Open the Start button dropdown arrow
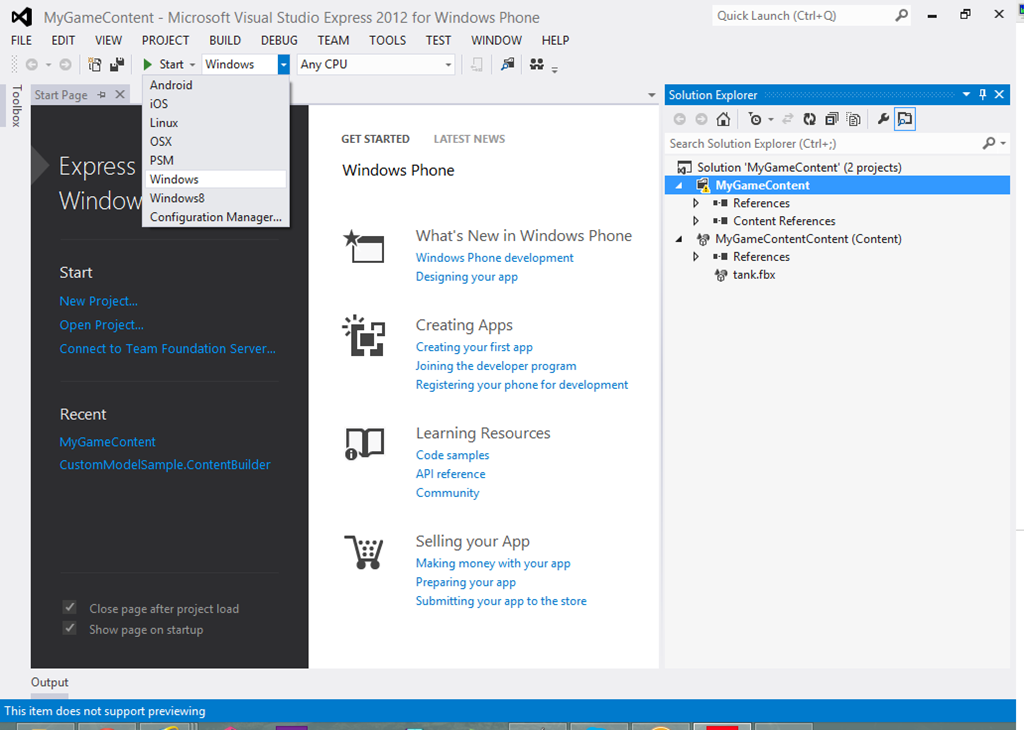Viewport: 1024px width, 730px height. pos(193,65)
